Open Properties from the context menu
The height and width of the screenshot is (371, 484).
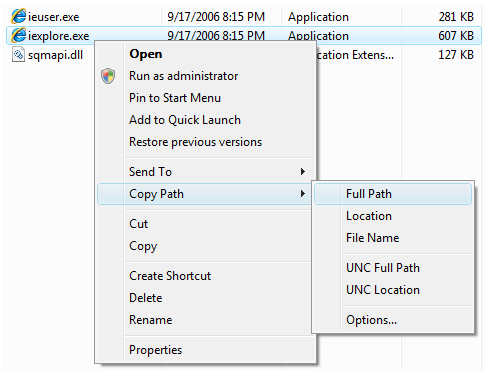pos(156,350)
